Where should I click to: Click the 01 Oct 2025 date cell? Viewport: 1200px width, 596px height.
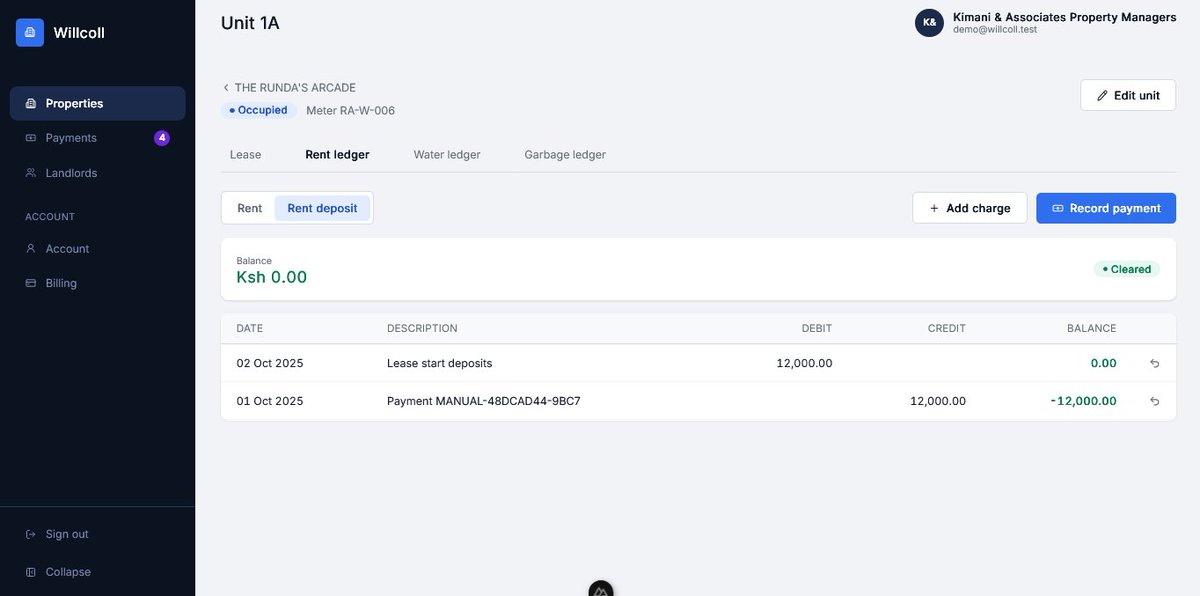[270, 401]
